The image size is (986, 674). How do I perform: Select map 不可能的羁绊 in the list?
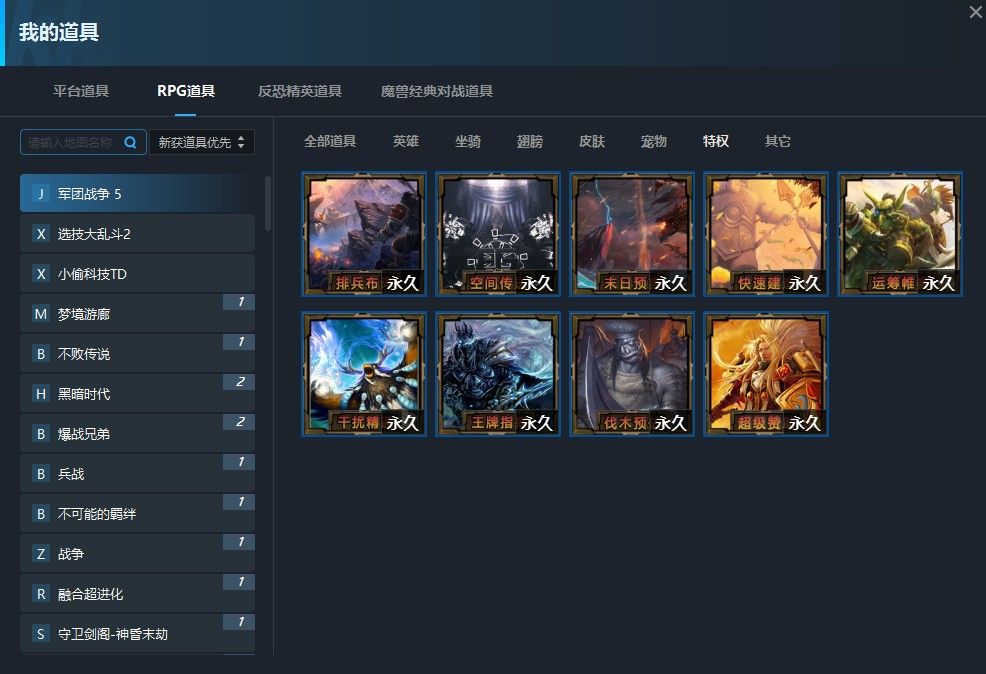pos(137,514)
